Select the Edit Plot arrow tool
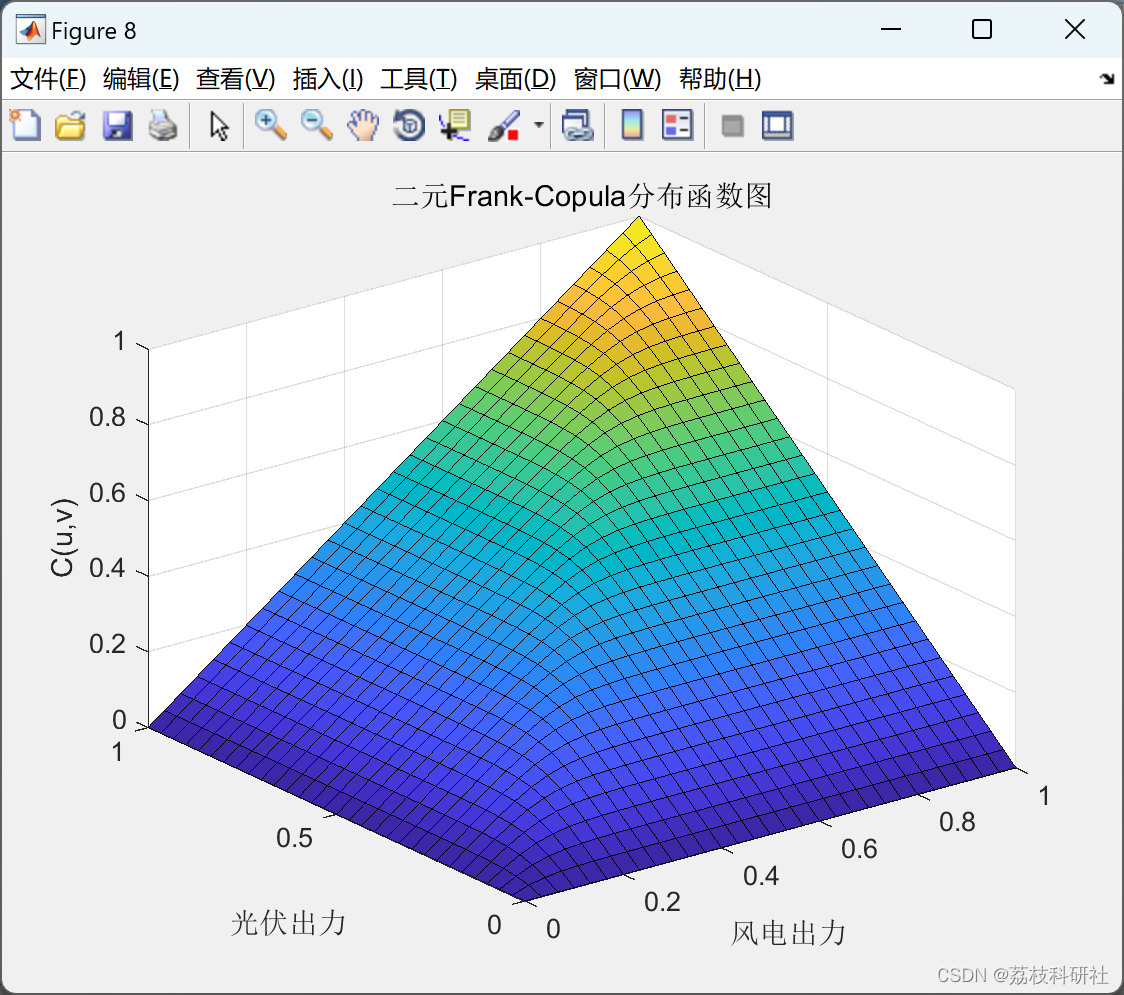 coord(219,125)
